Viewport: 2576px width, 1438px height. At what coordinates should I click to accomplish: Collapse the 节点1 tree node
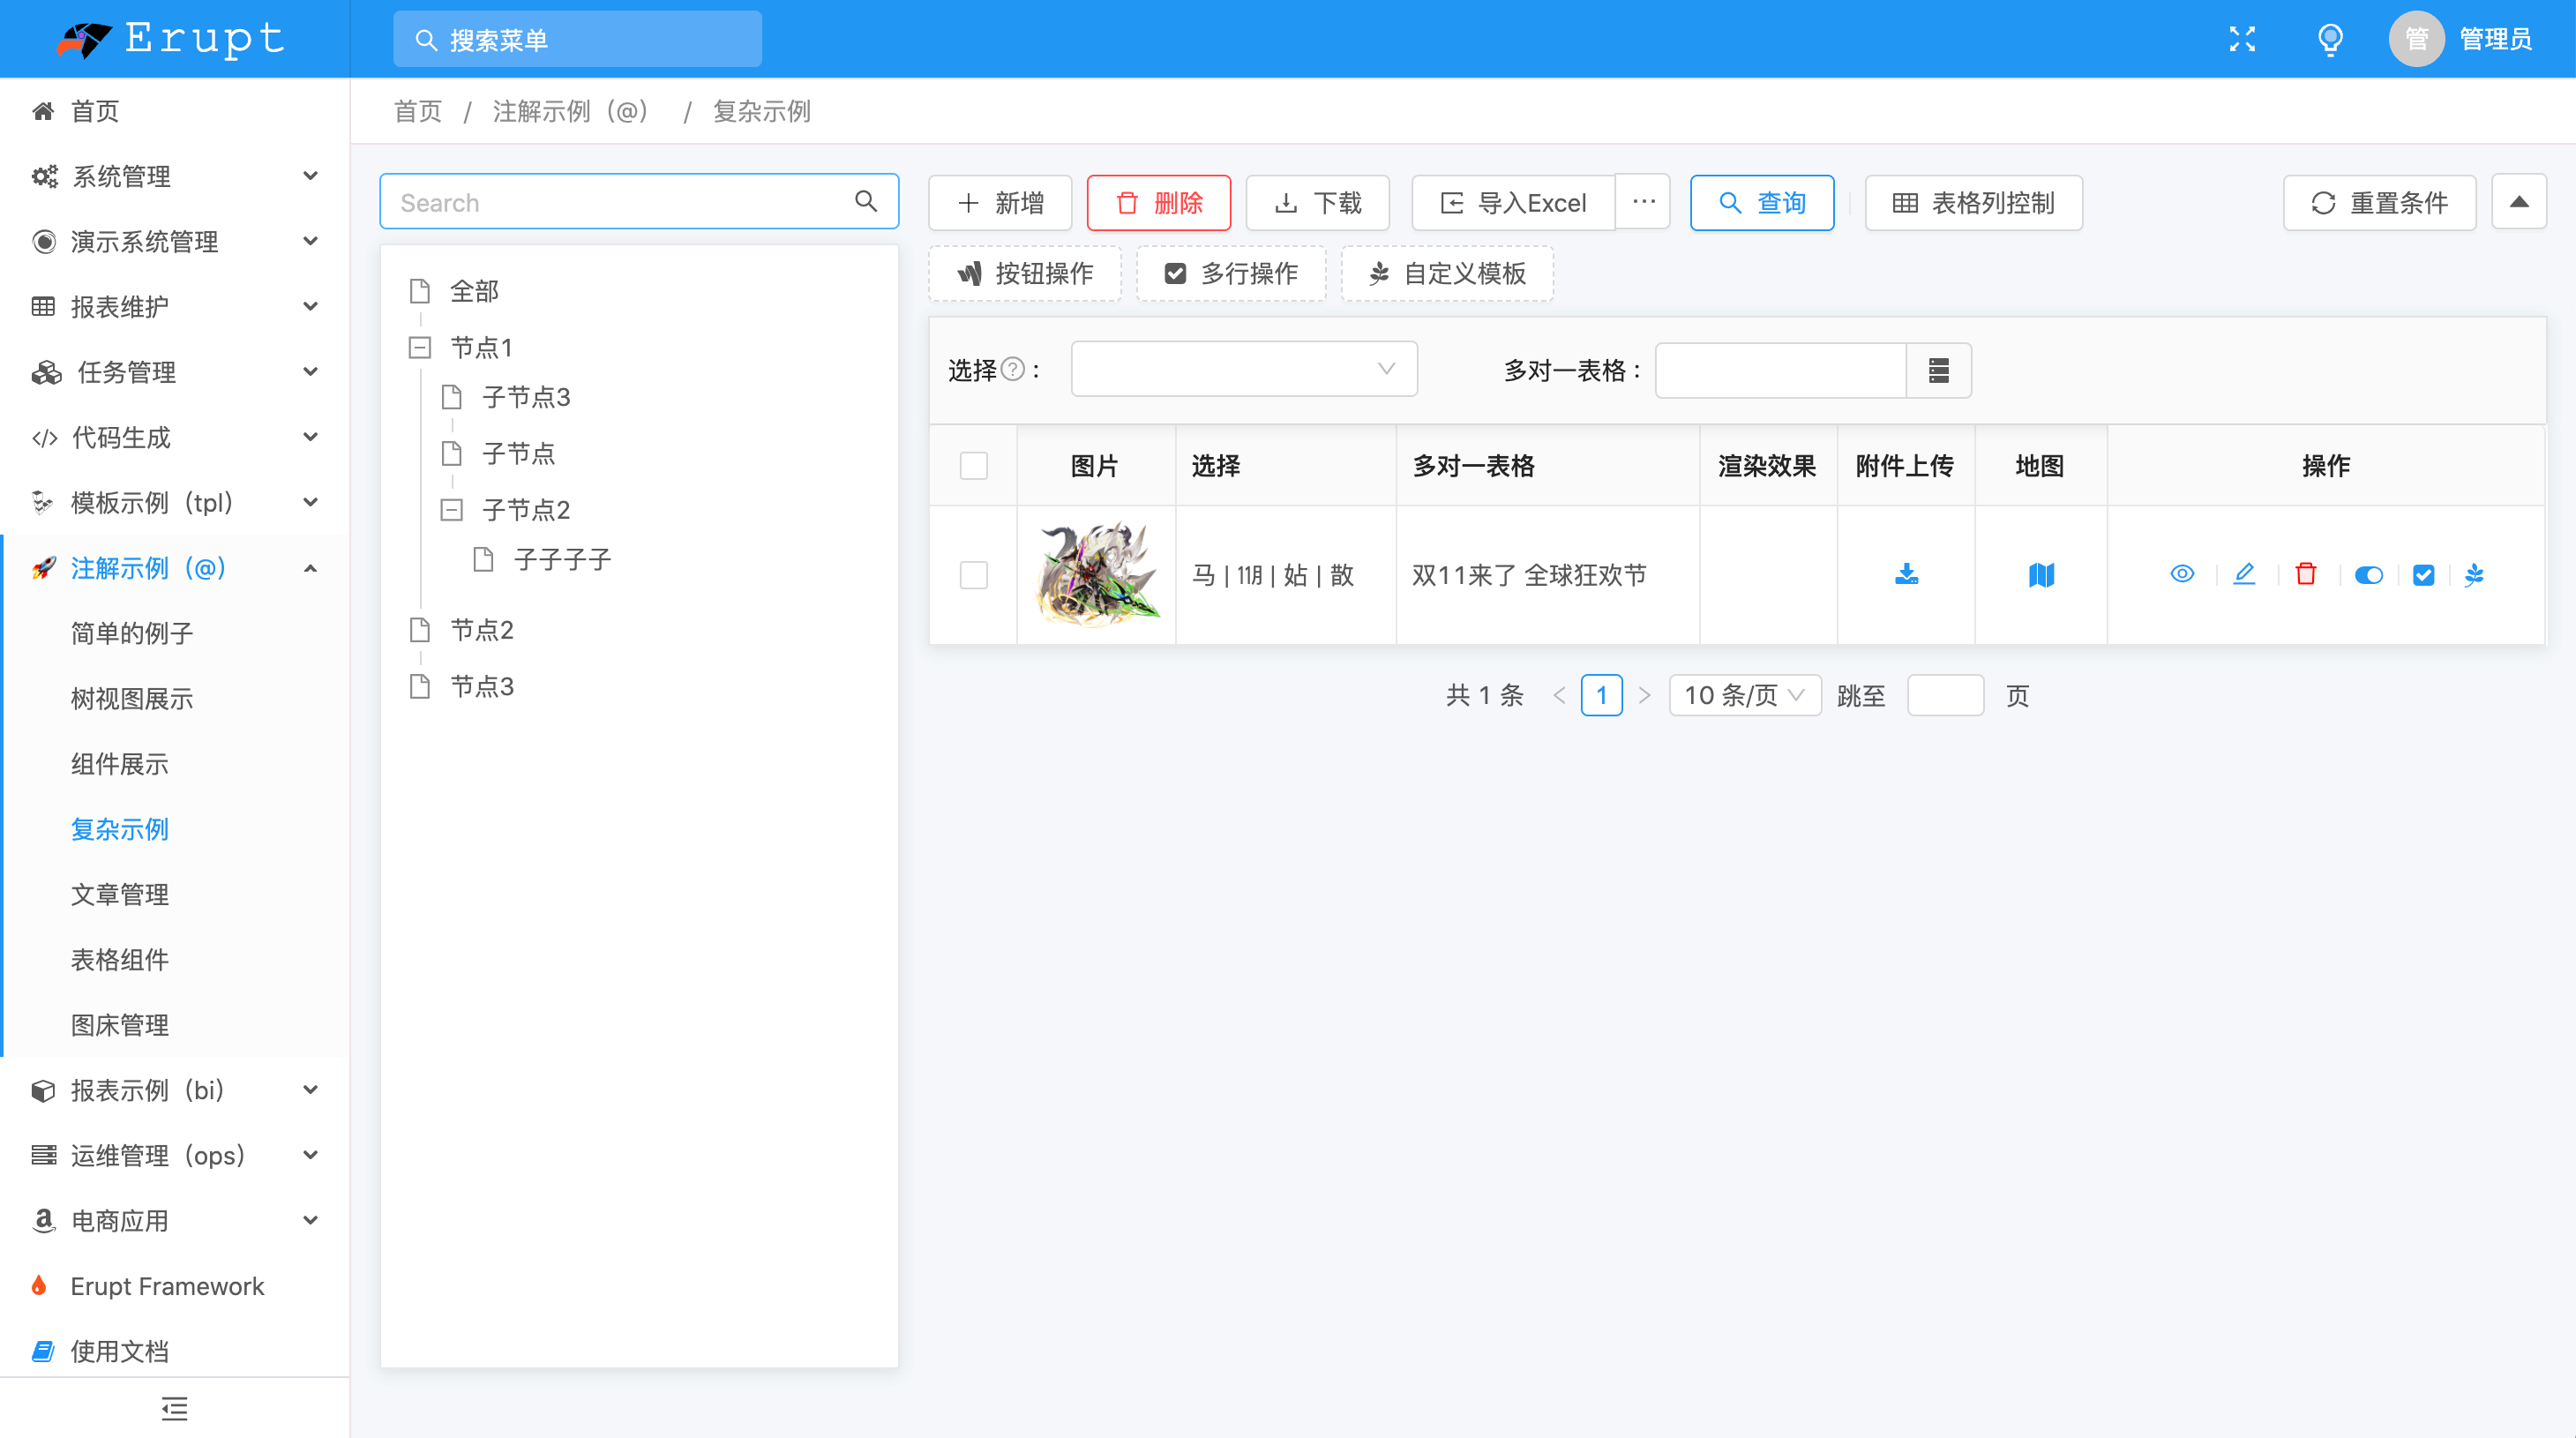(x=420, y=347)
